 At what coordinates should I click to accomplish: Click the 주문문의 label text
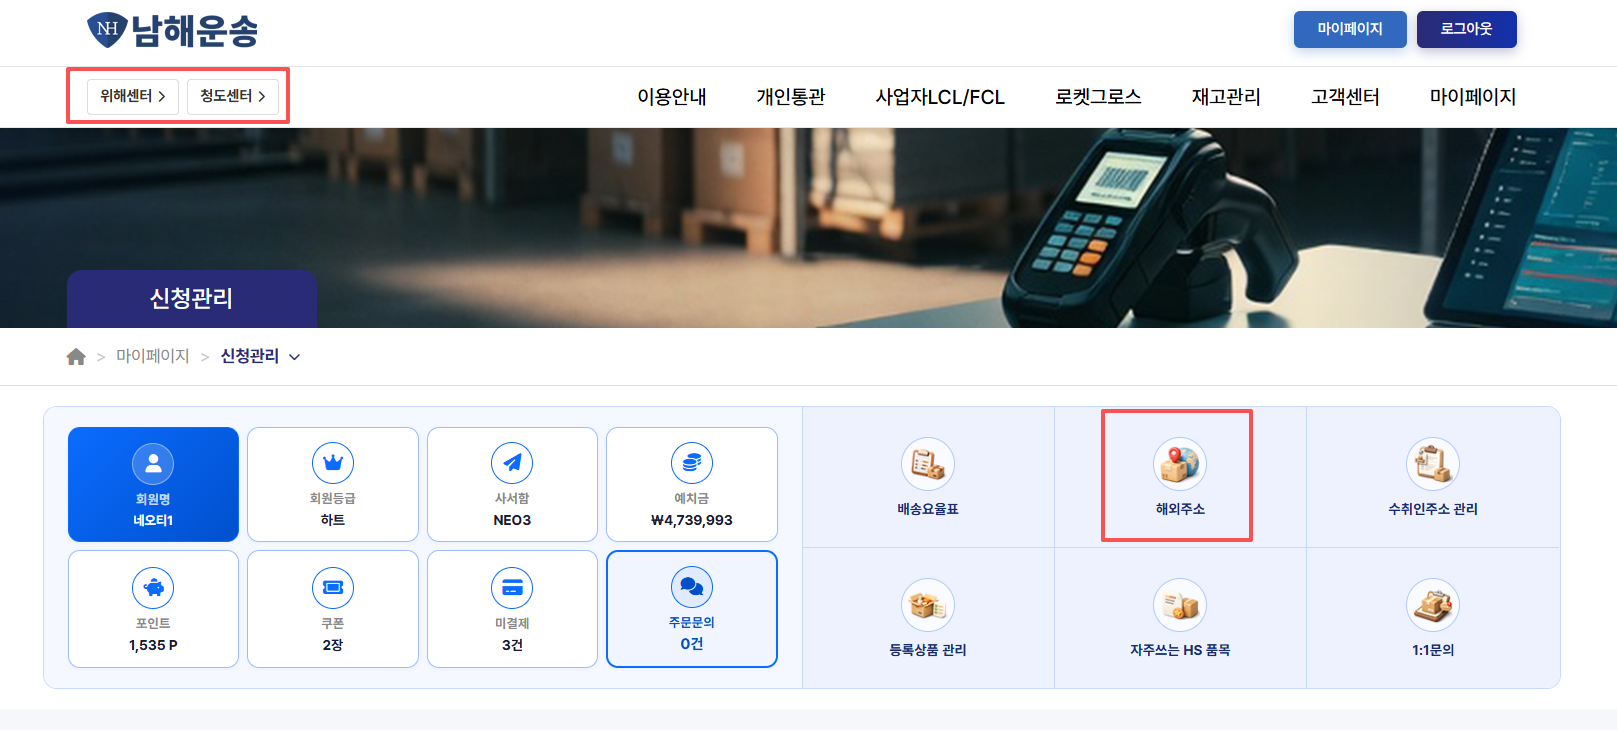(692, 622)
